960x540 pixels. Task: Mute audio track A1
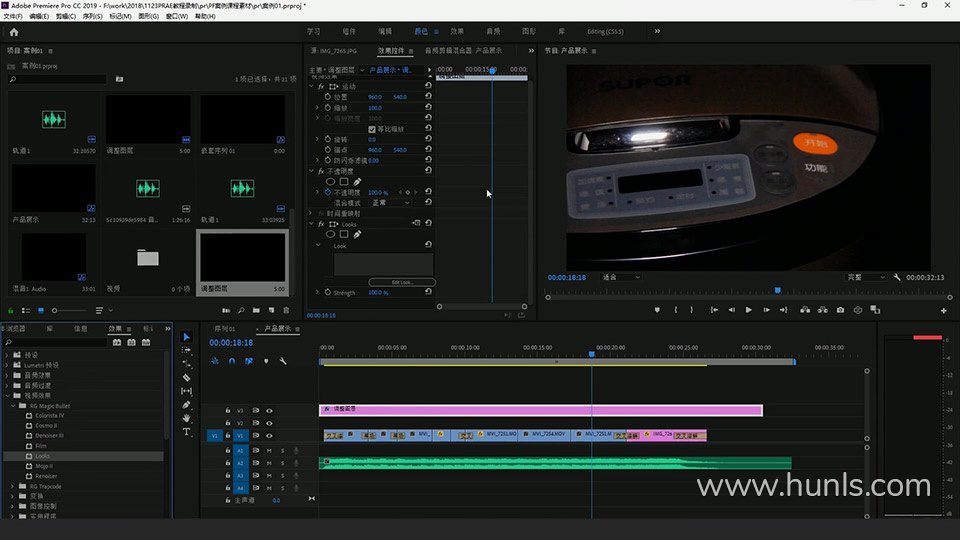tap(269, 451)
